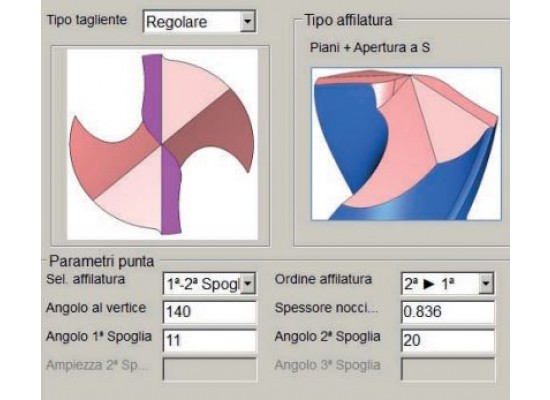The height and width of the screenshot is (400, 550).
Task: Click the 1ª-2ª Spoglia selection text
Action: (203, 284)
